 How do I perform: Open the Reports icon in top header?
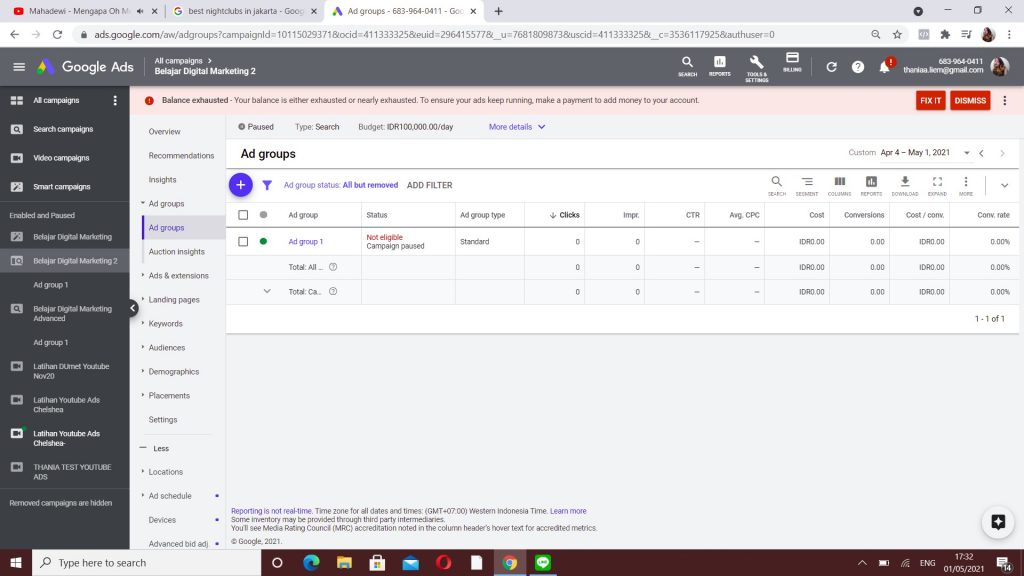719,66
